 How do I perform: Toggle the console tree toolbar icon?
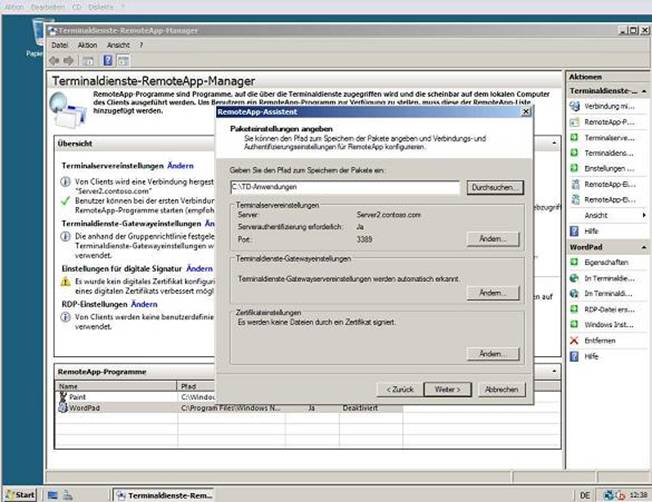pyautogui.click(x=88, y=61)
